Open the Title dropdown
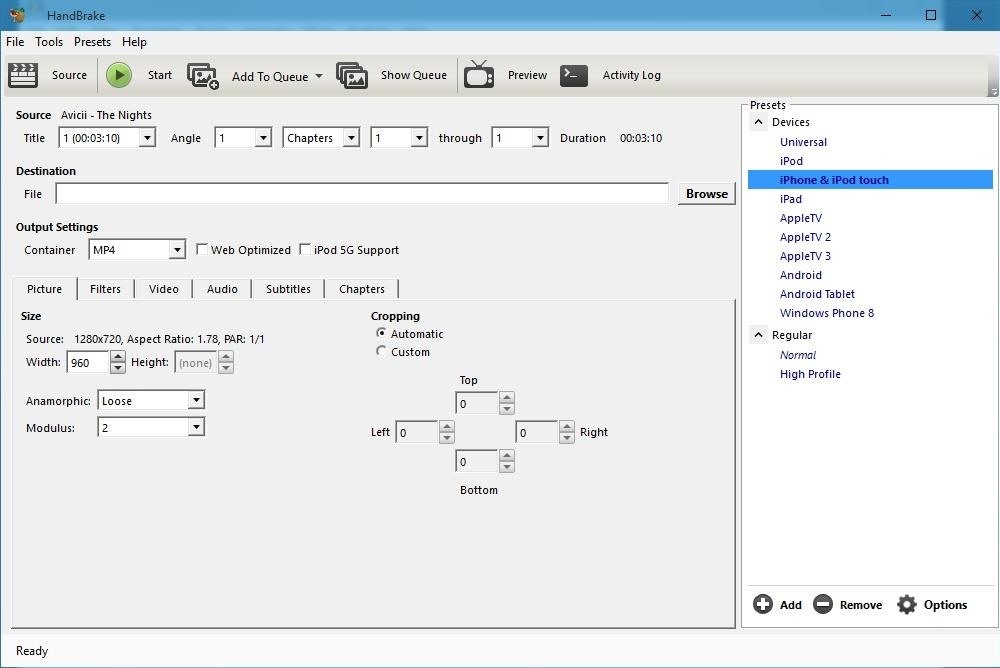The image size is (1000, 668). [147, 138]
